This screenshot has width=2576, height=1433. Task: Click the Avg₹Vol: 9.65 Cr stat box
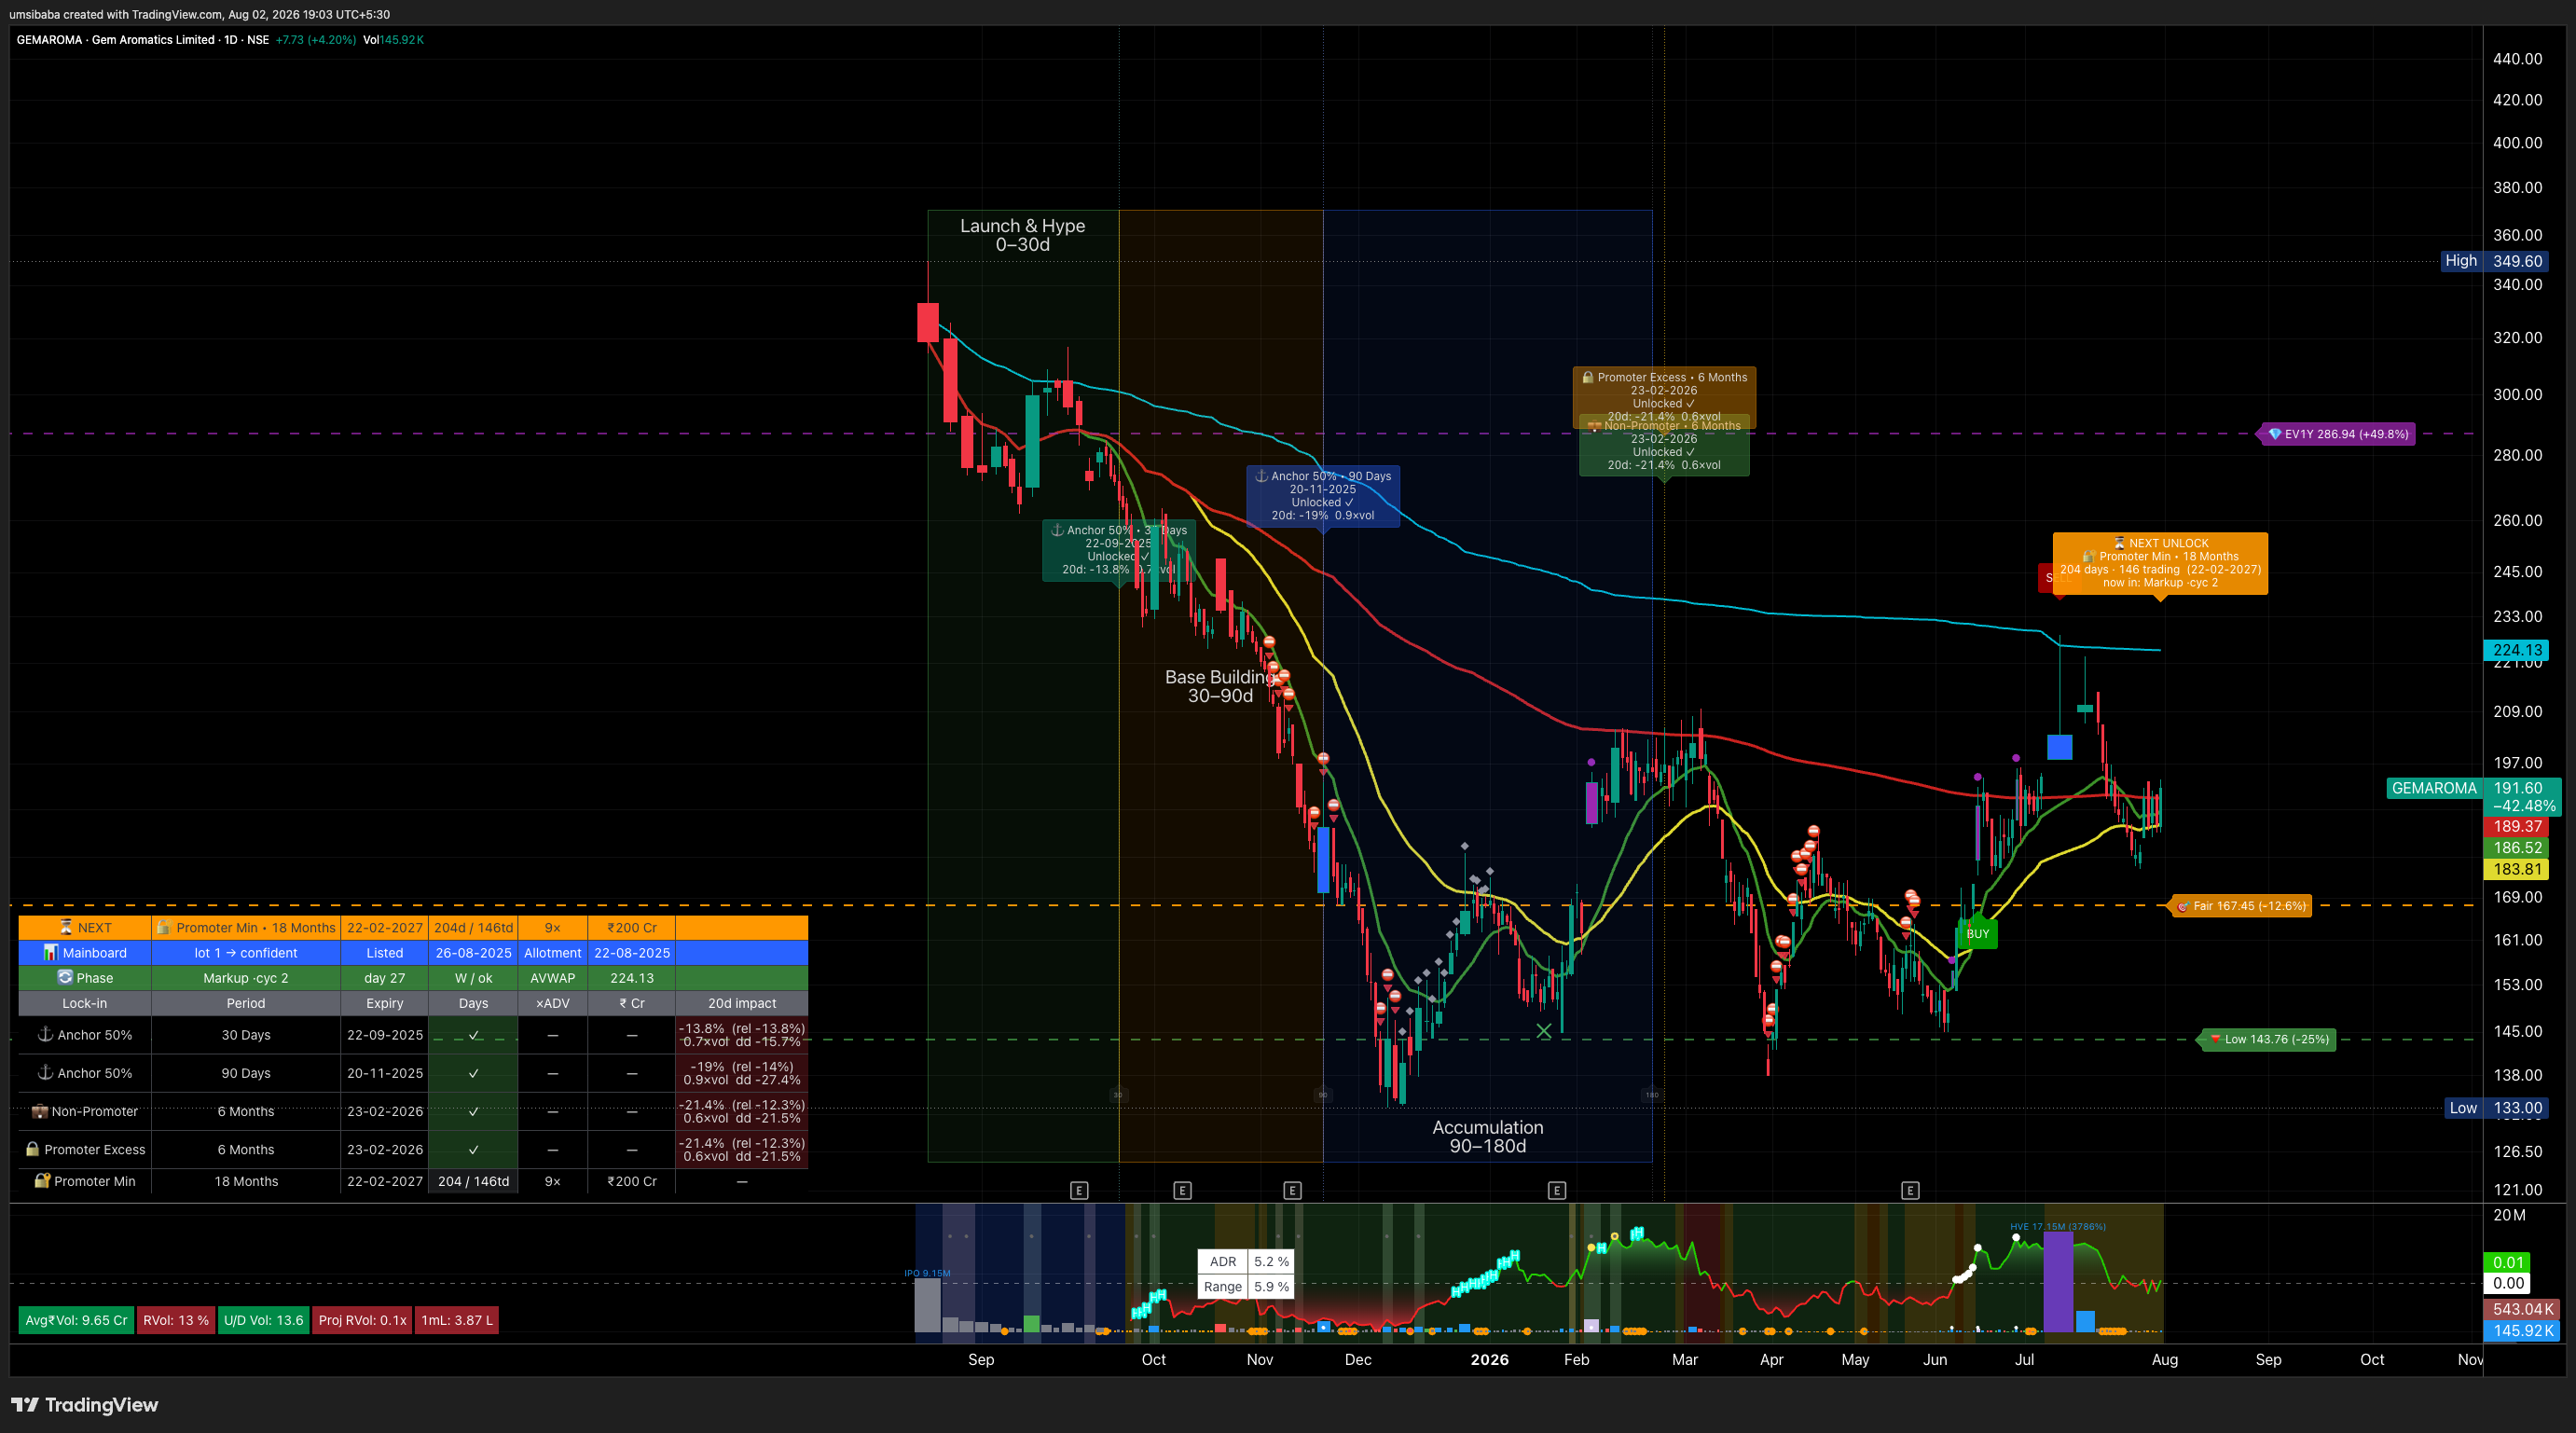(x=76, y=1320)
